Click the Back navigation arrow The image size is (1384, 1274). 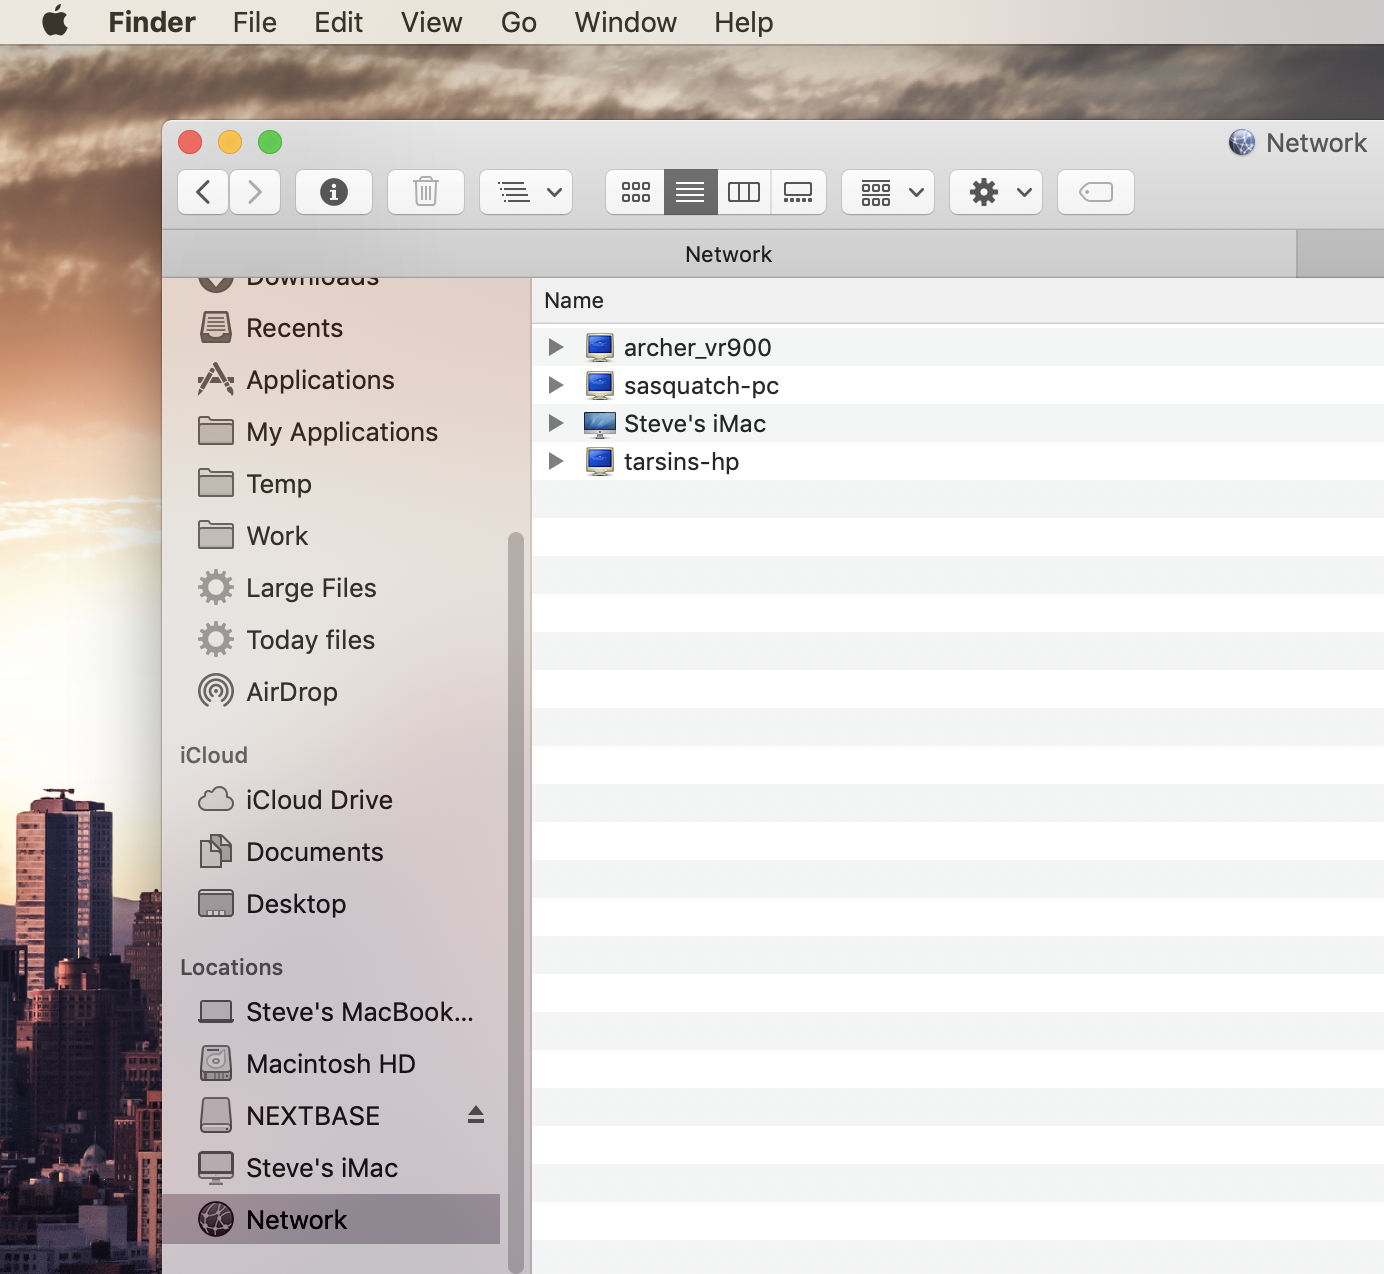(x=203, y=192)
